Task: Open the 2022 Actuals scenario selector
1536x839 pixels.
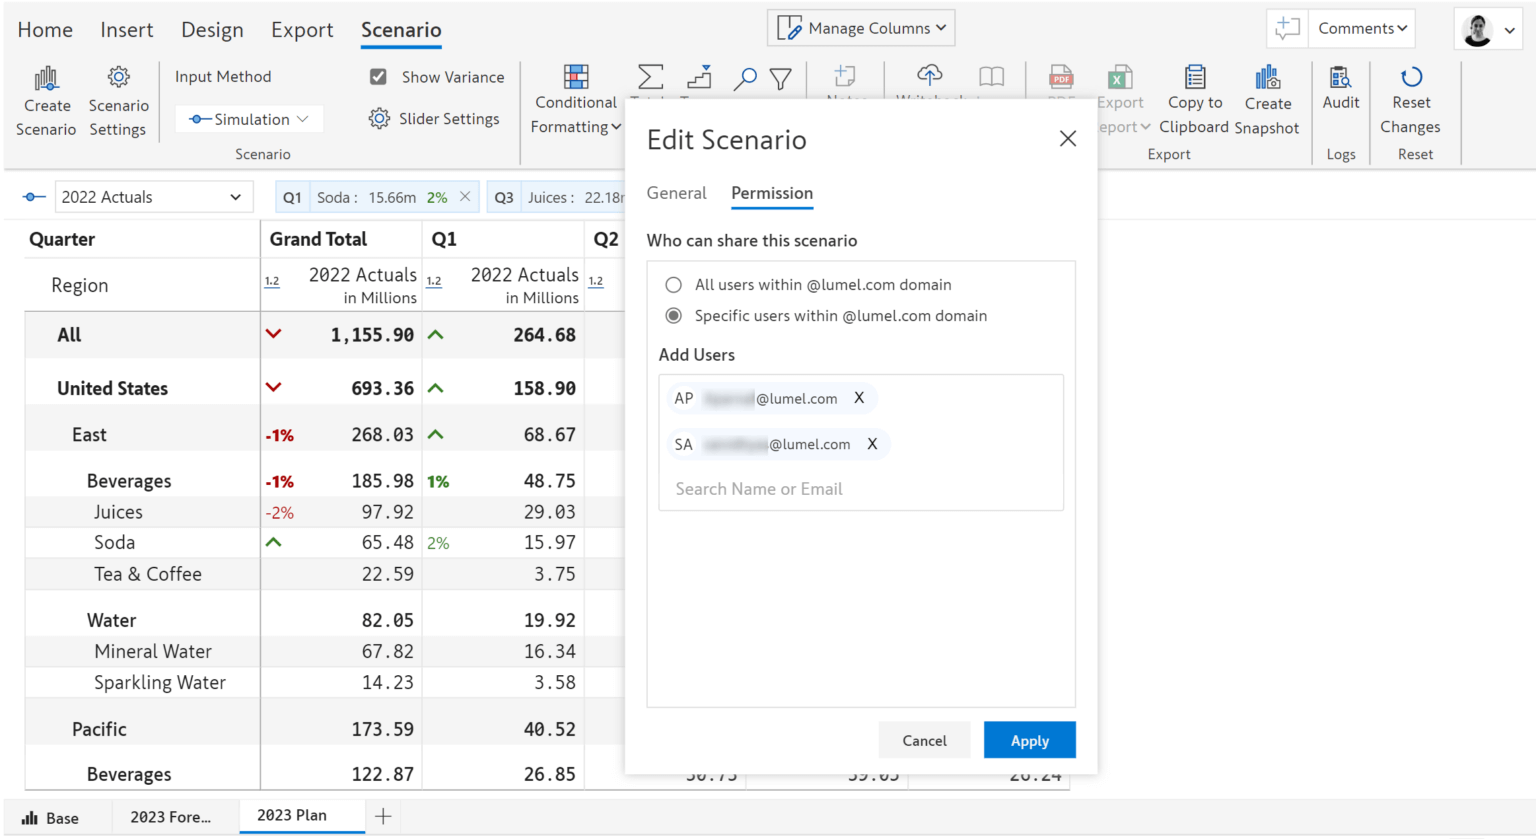Action: click(152, 196)
